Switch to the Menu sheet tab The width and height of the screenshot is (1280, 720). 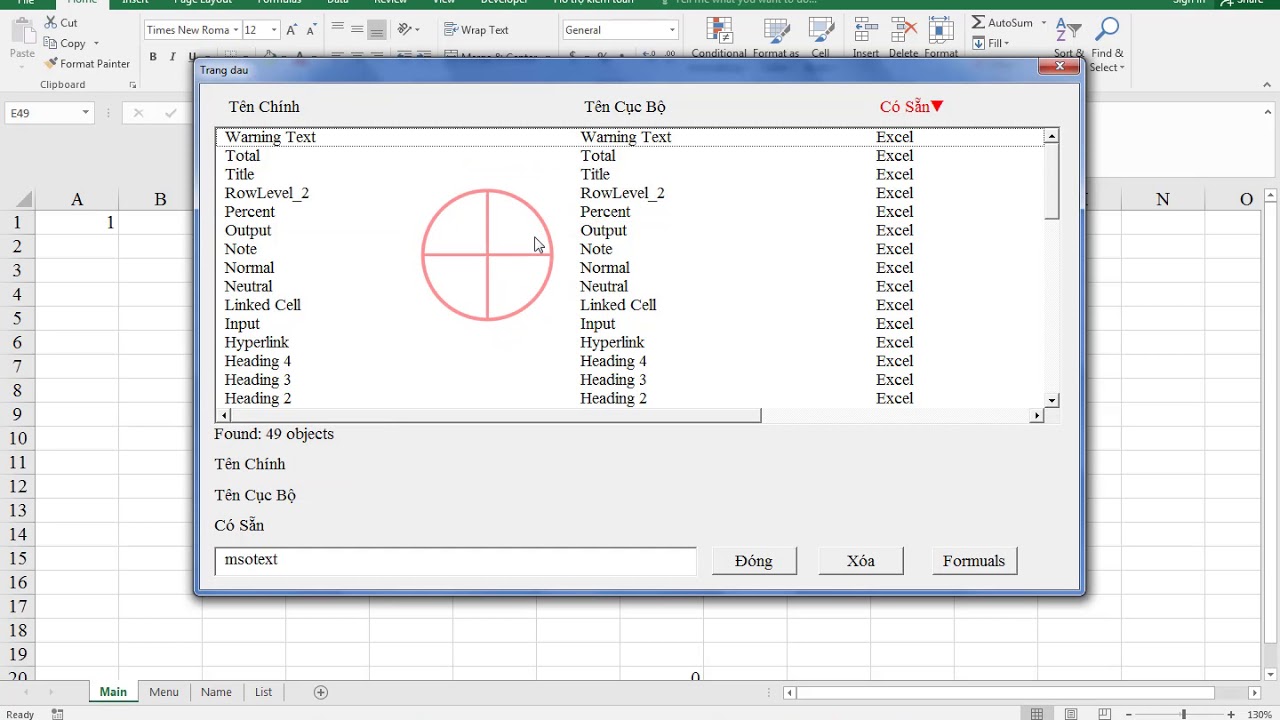tap(164, 692)
